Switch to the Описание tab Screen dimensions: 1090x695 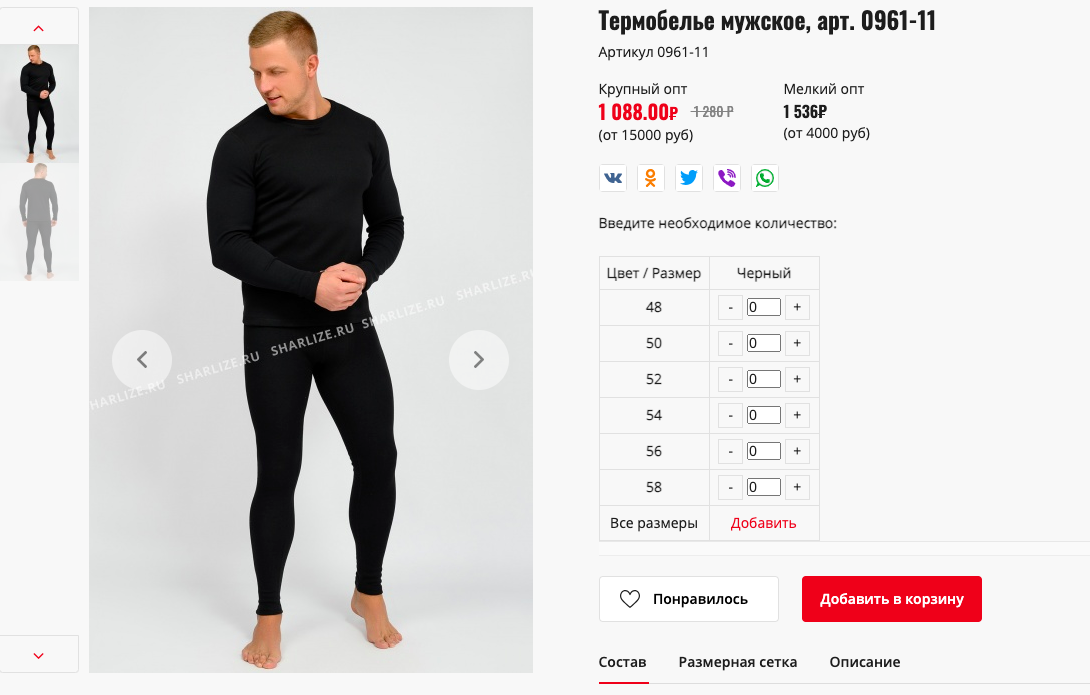pos(865,662)
